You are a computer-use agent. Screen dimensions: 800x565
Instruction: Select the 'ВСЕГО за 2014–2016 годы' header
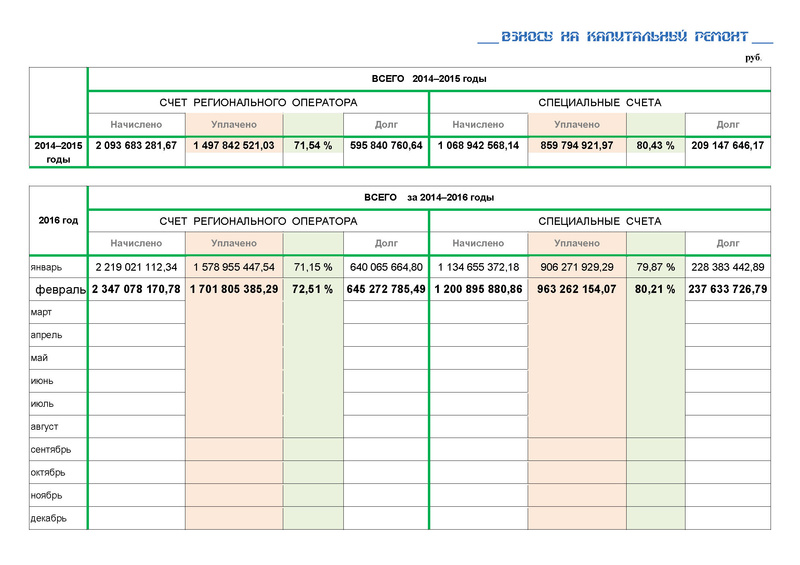click(429, 197)
